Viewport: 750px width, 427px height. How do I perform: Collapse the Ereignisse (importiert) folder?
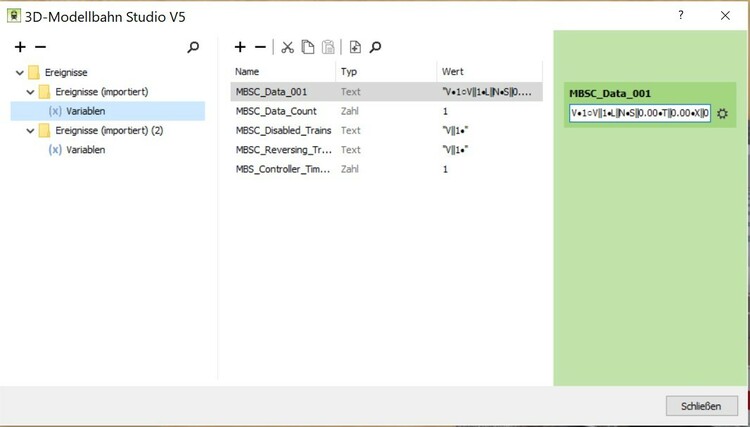point(31,92)
